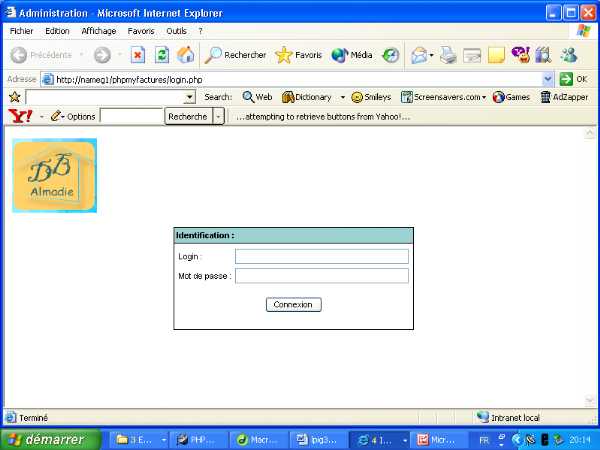Open the Outils menu

pyautogui.click(x=176, y=31)
